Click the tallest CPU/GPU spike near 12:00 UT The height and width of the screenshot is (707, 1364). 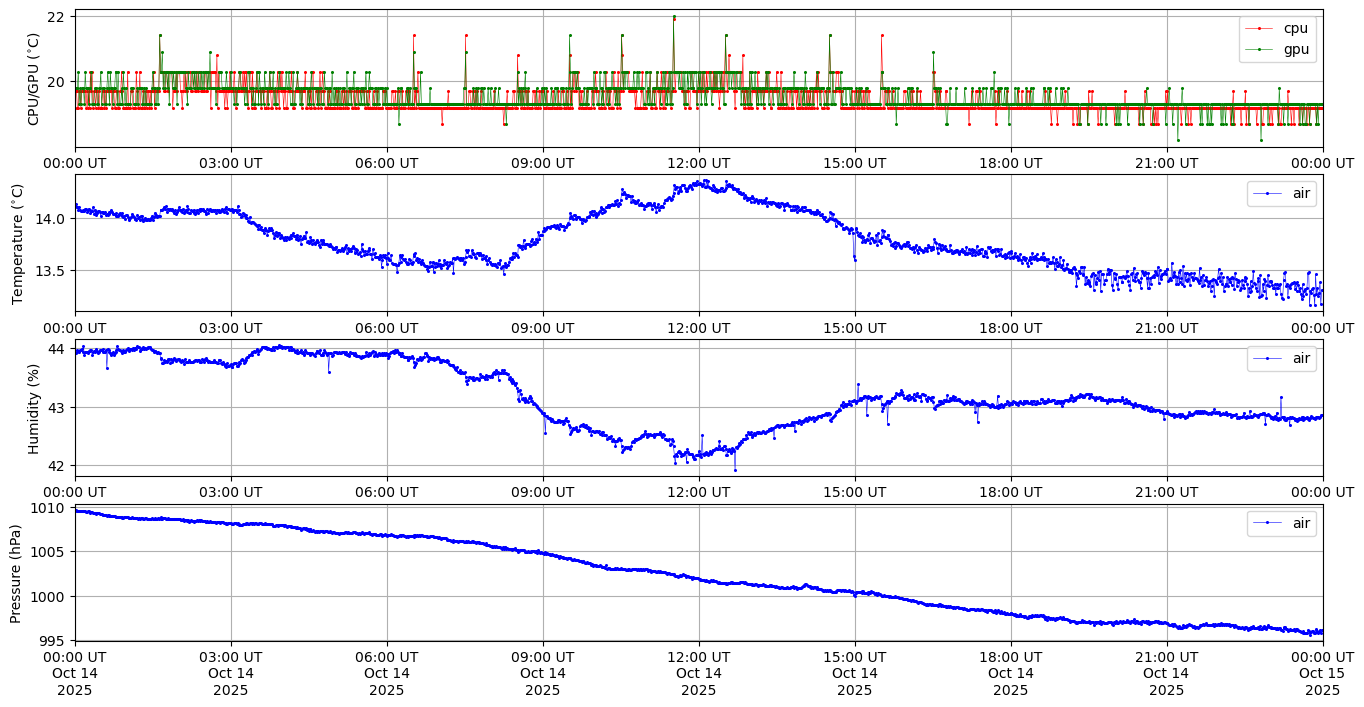(x=673, y=17)
